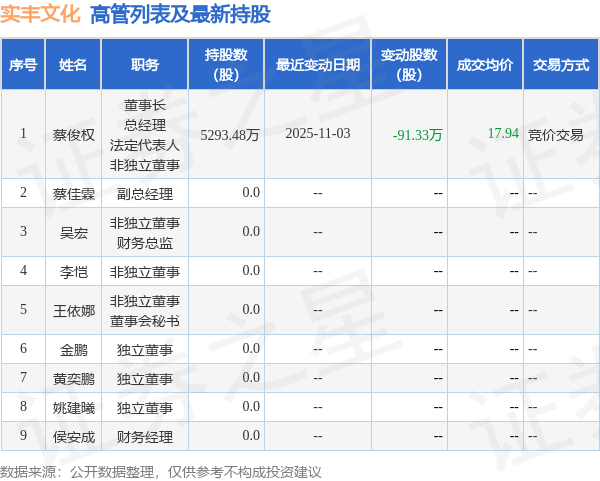Click the 法定代表人 position text
600x481 pixels.
pos(145,145)
